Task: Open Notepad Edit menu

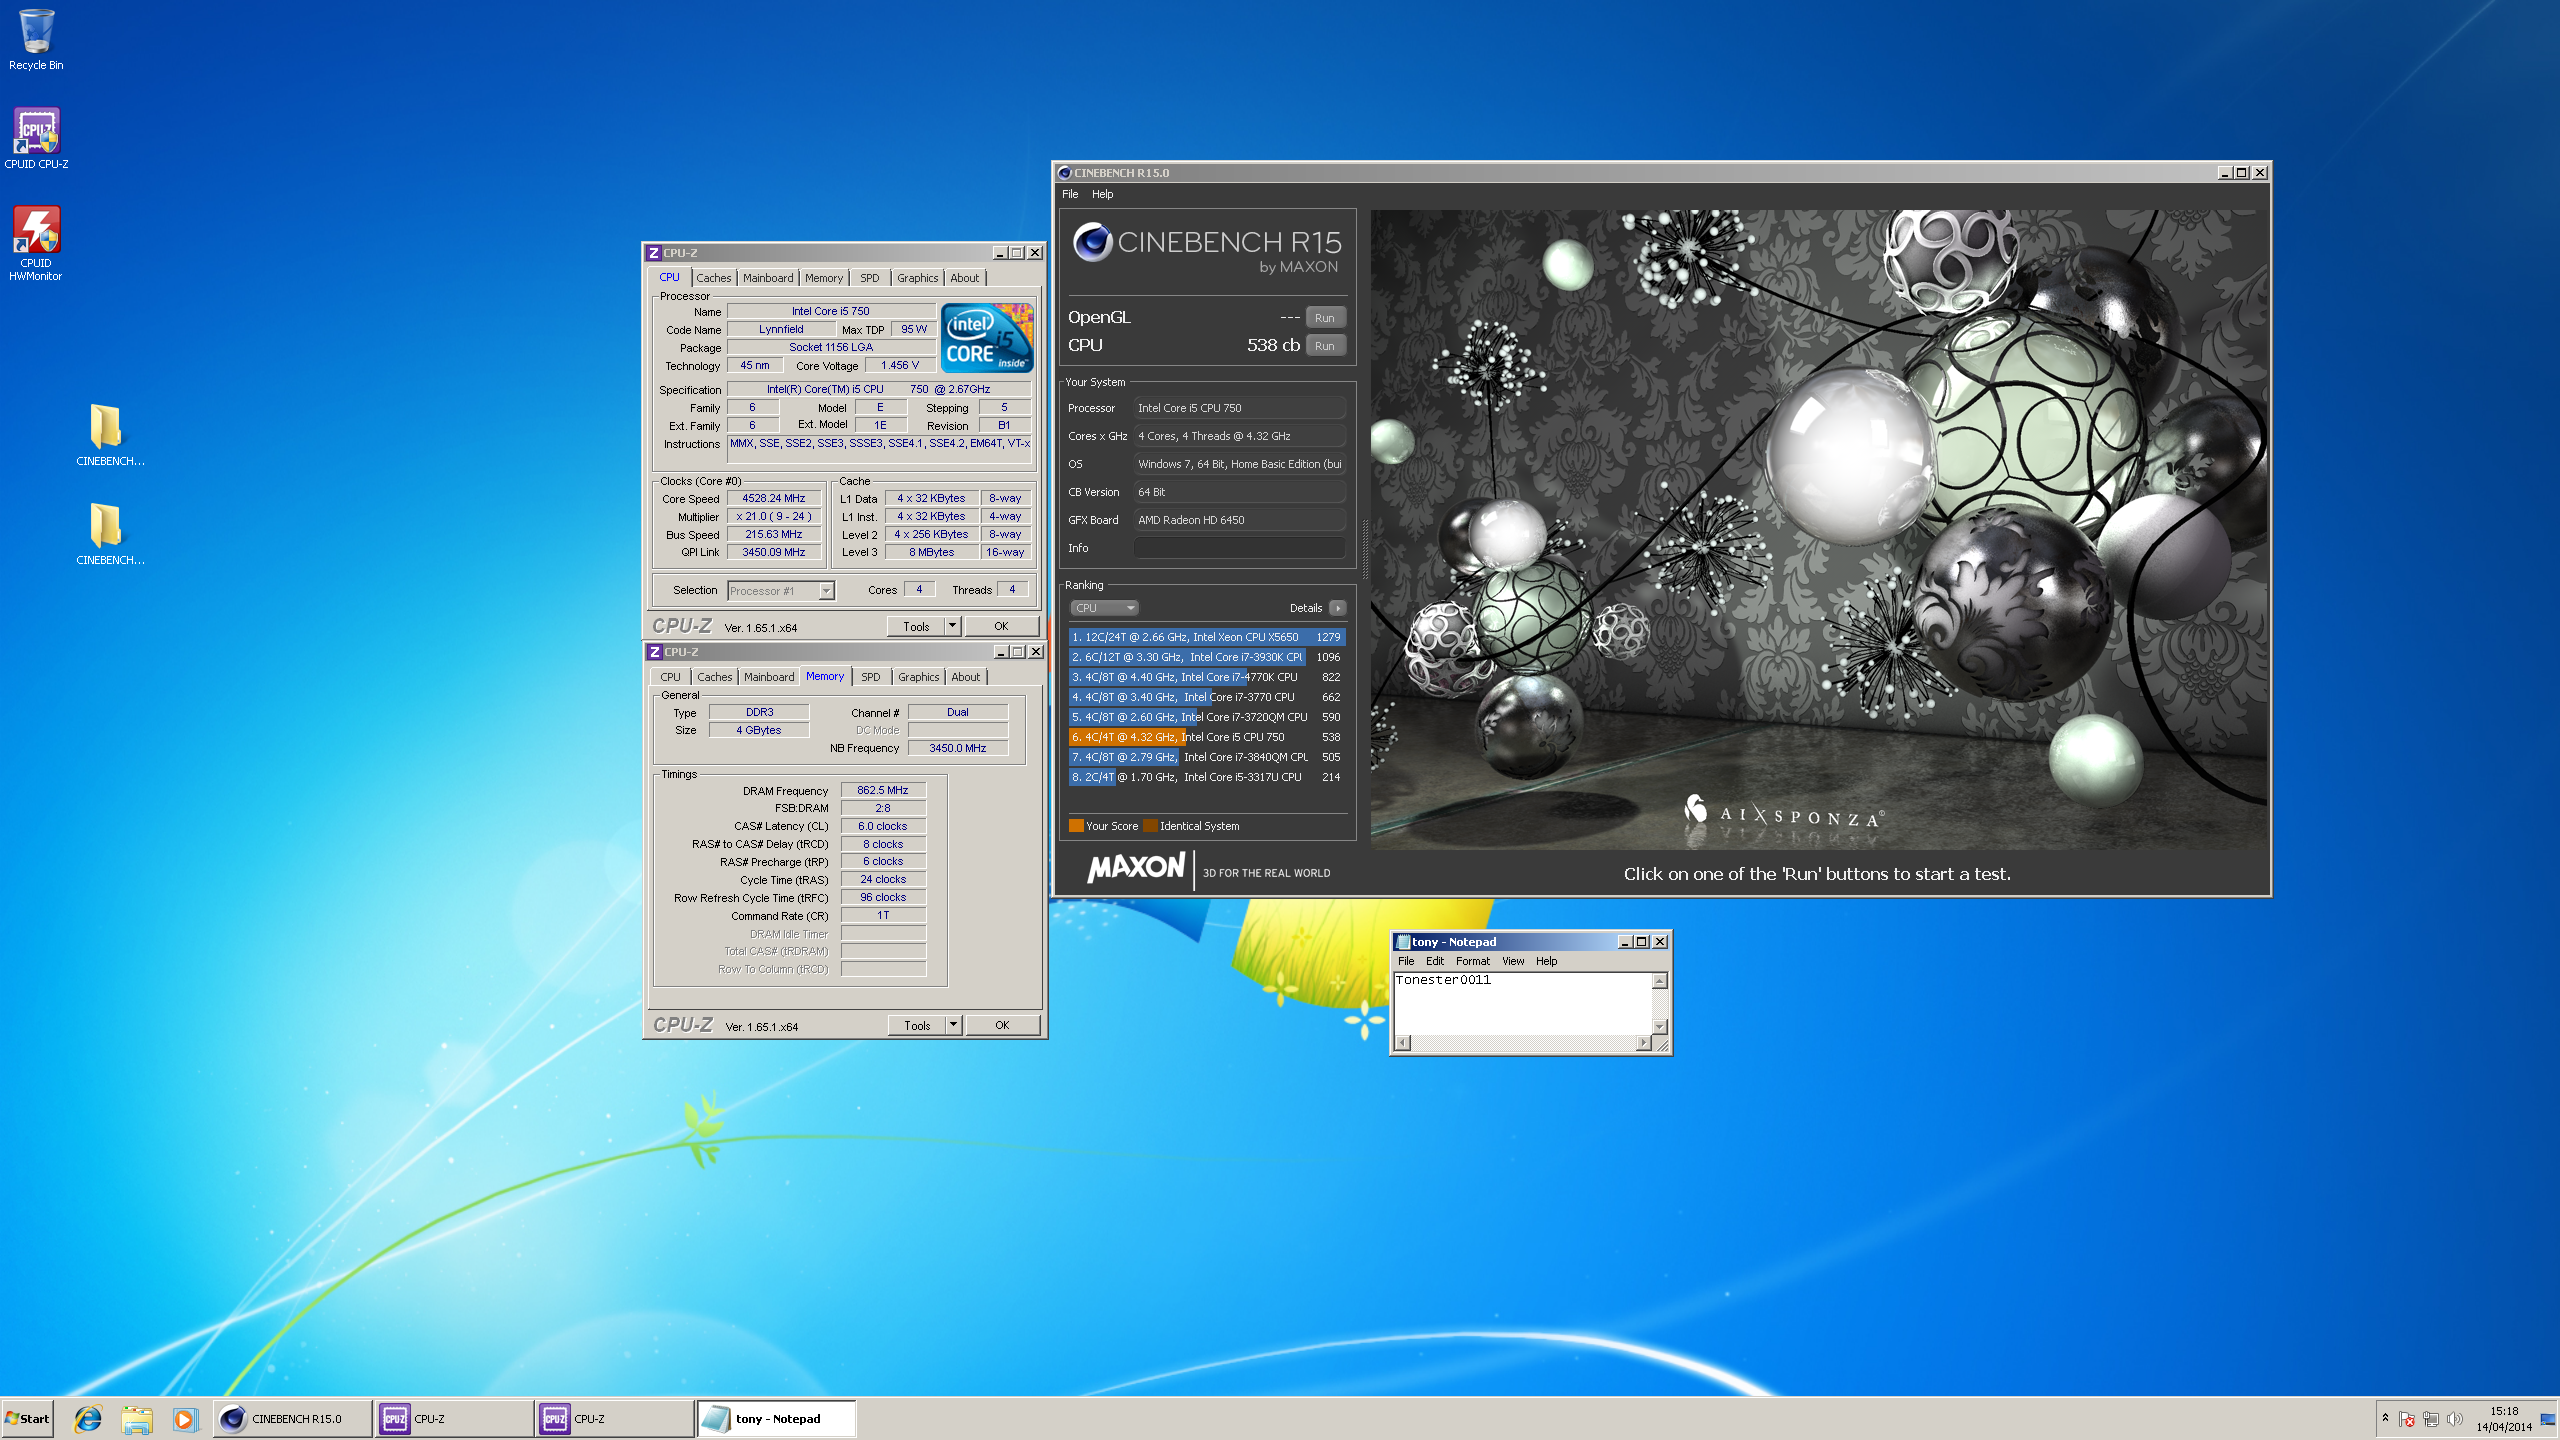Action: pyautogui.click(x=1435, y=961)
